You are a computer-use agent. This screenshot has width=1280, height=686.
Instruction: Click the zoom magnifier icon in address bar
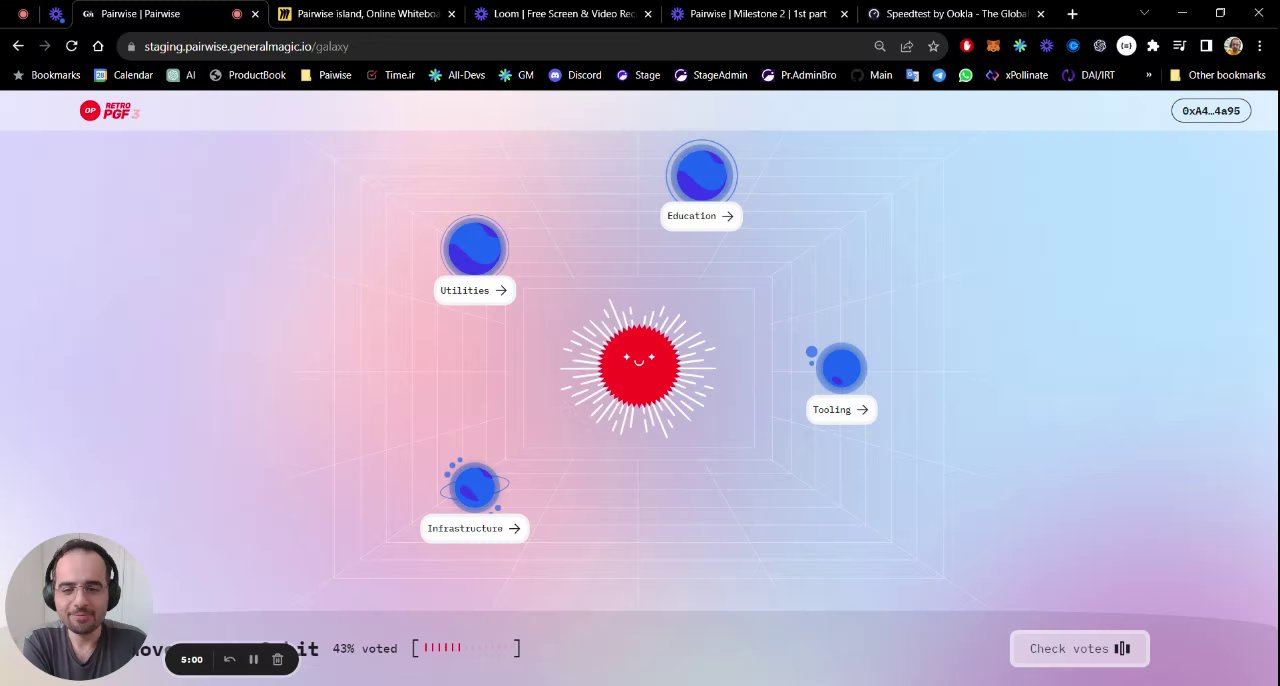pos(880,46)
